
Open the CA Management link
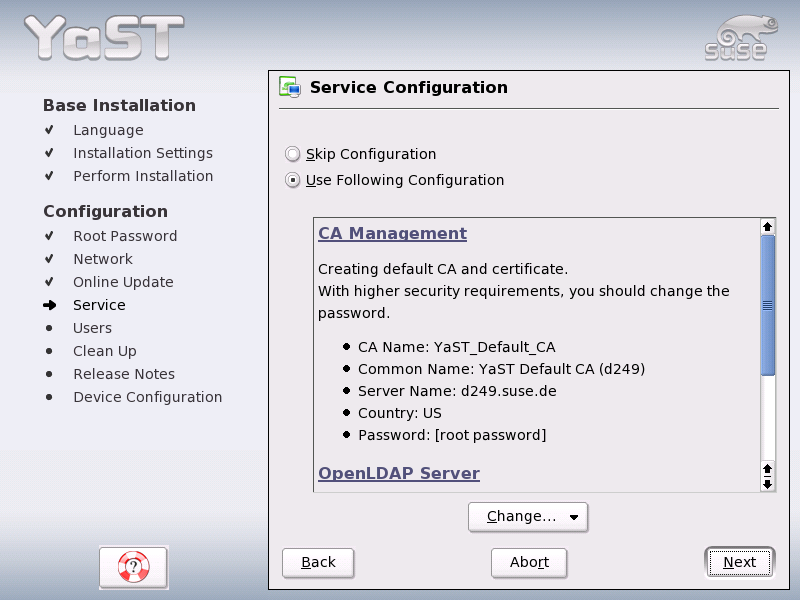[392, 233]
